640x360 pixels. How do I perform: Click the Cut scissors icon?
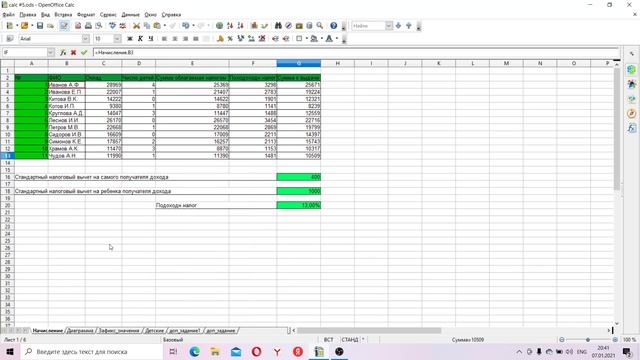pos(136,26)
